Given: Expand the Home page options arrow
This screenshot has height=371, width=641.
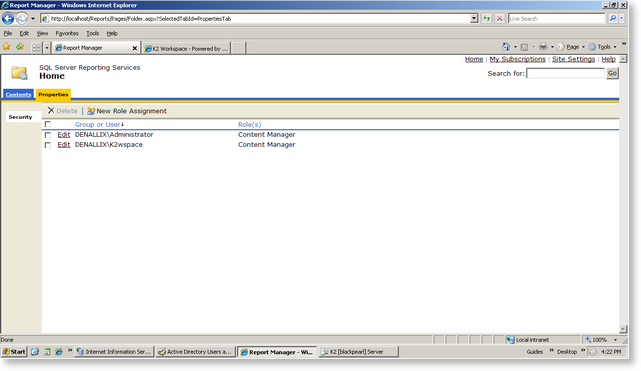Looking at the screenshot, I should click(515, 47).
